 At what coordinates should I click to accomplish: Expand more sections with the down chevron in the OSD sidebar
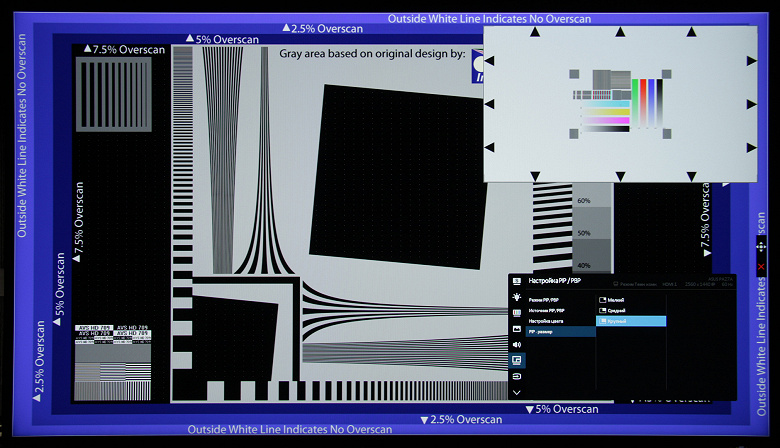(516, 392)
